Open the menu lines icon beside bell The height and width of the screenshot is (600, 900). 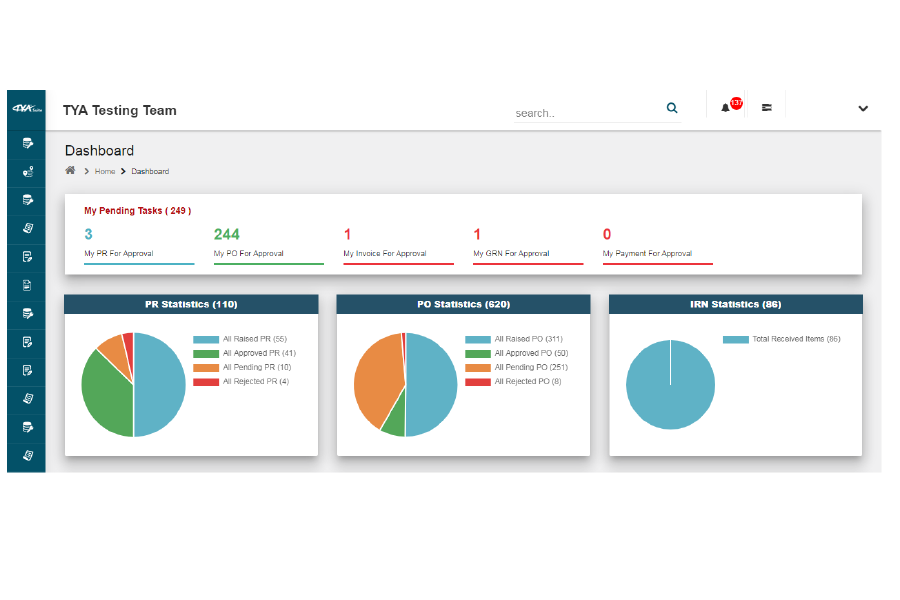click(x=766, y=107)
